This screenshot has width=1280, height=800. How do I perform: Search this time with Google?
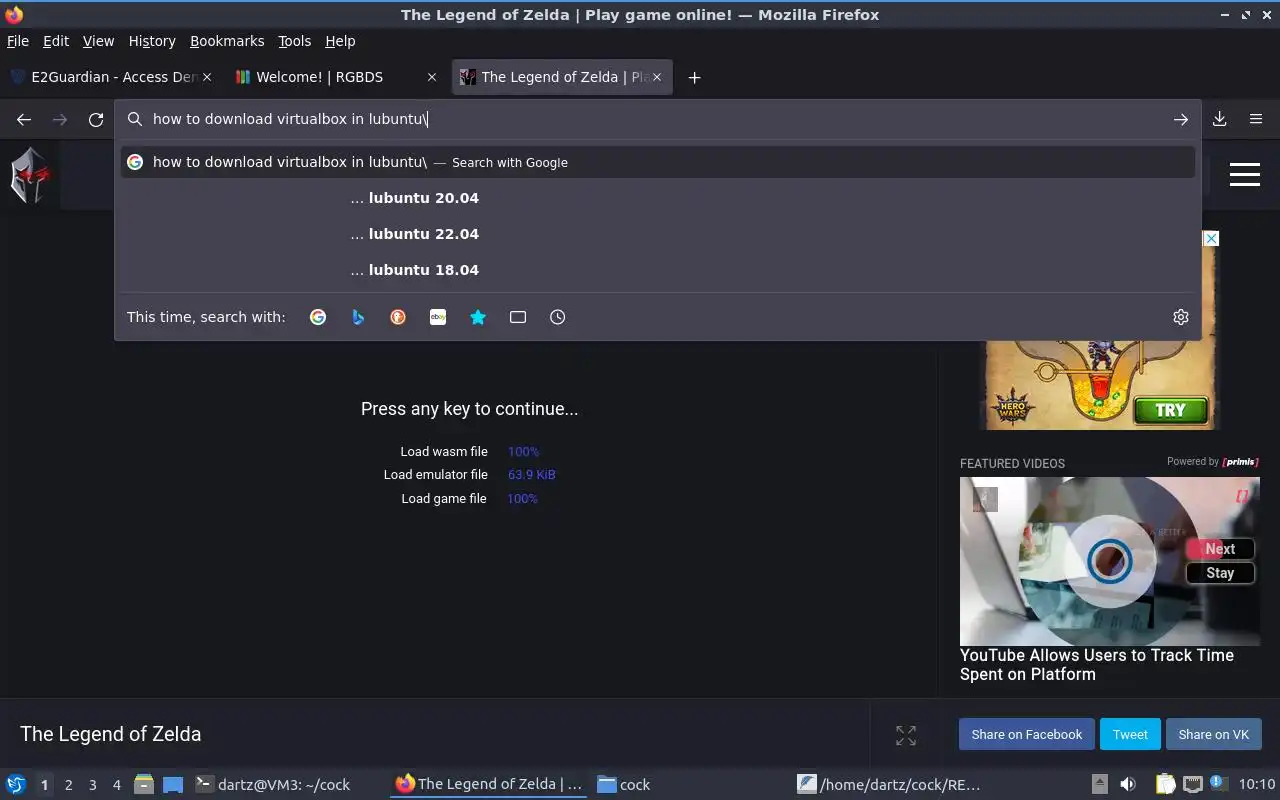point(318,317)
